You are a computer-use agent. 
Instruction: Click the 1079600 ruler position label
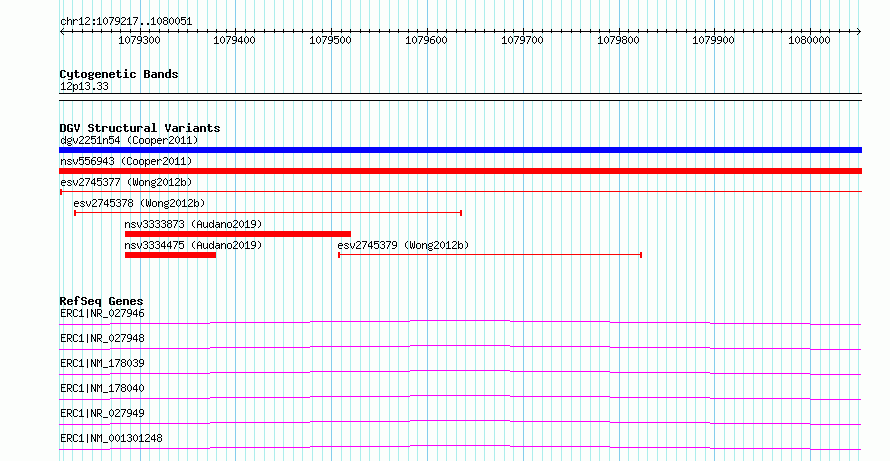tap(426, 40)
